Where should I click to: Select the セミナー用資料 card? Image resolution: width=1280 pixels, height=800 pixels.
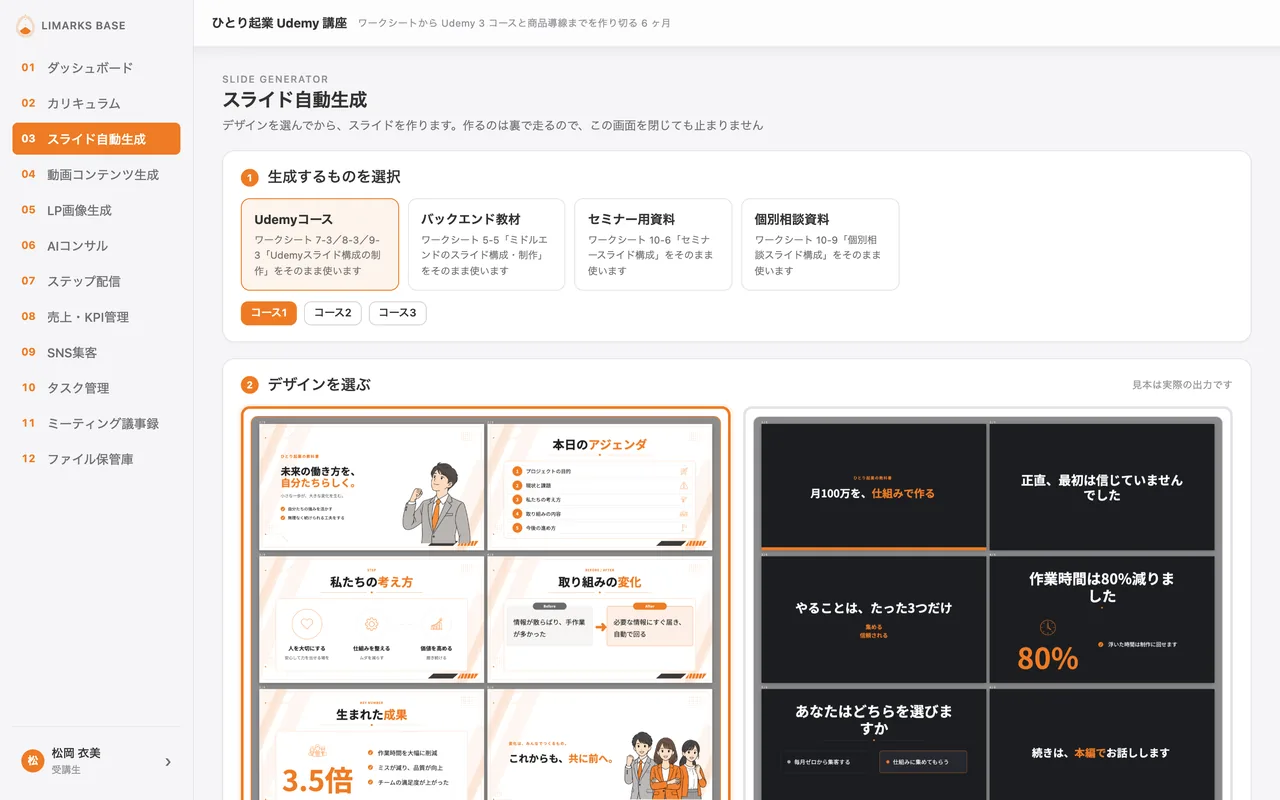653,244
